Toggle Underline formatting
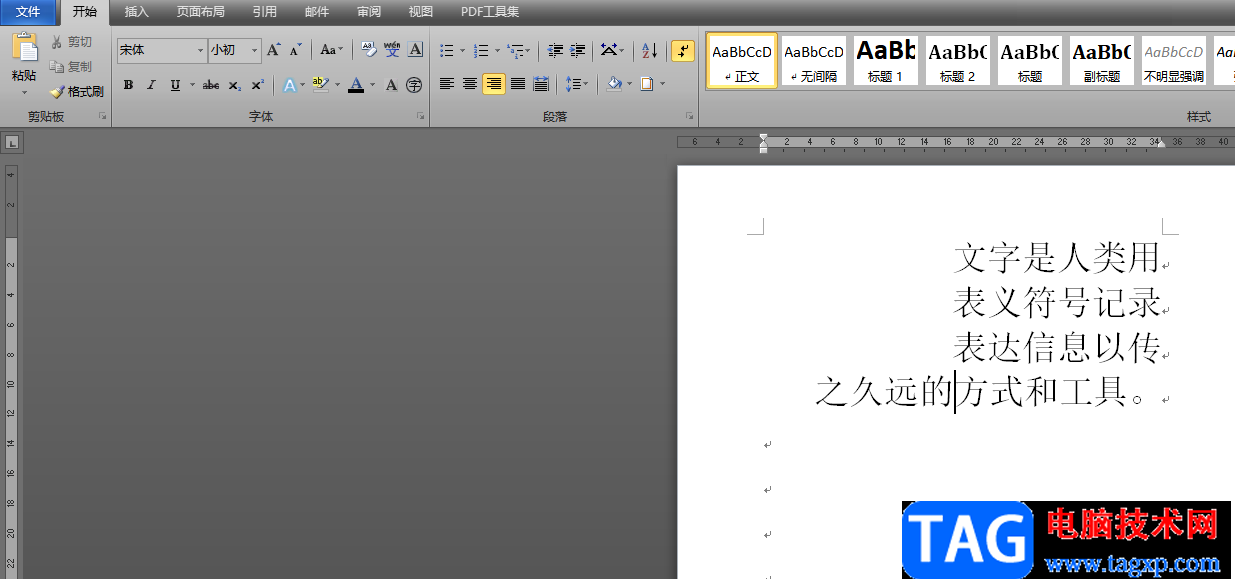This screenshot has width=1235, height=579. pos(175,85)
